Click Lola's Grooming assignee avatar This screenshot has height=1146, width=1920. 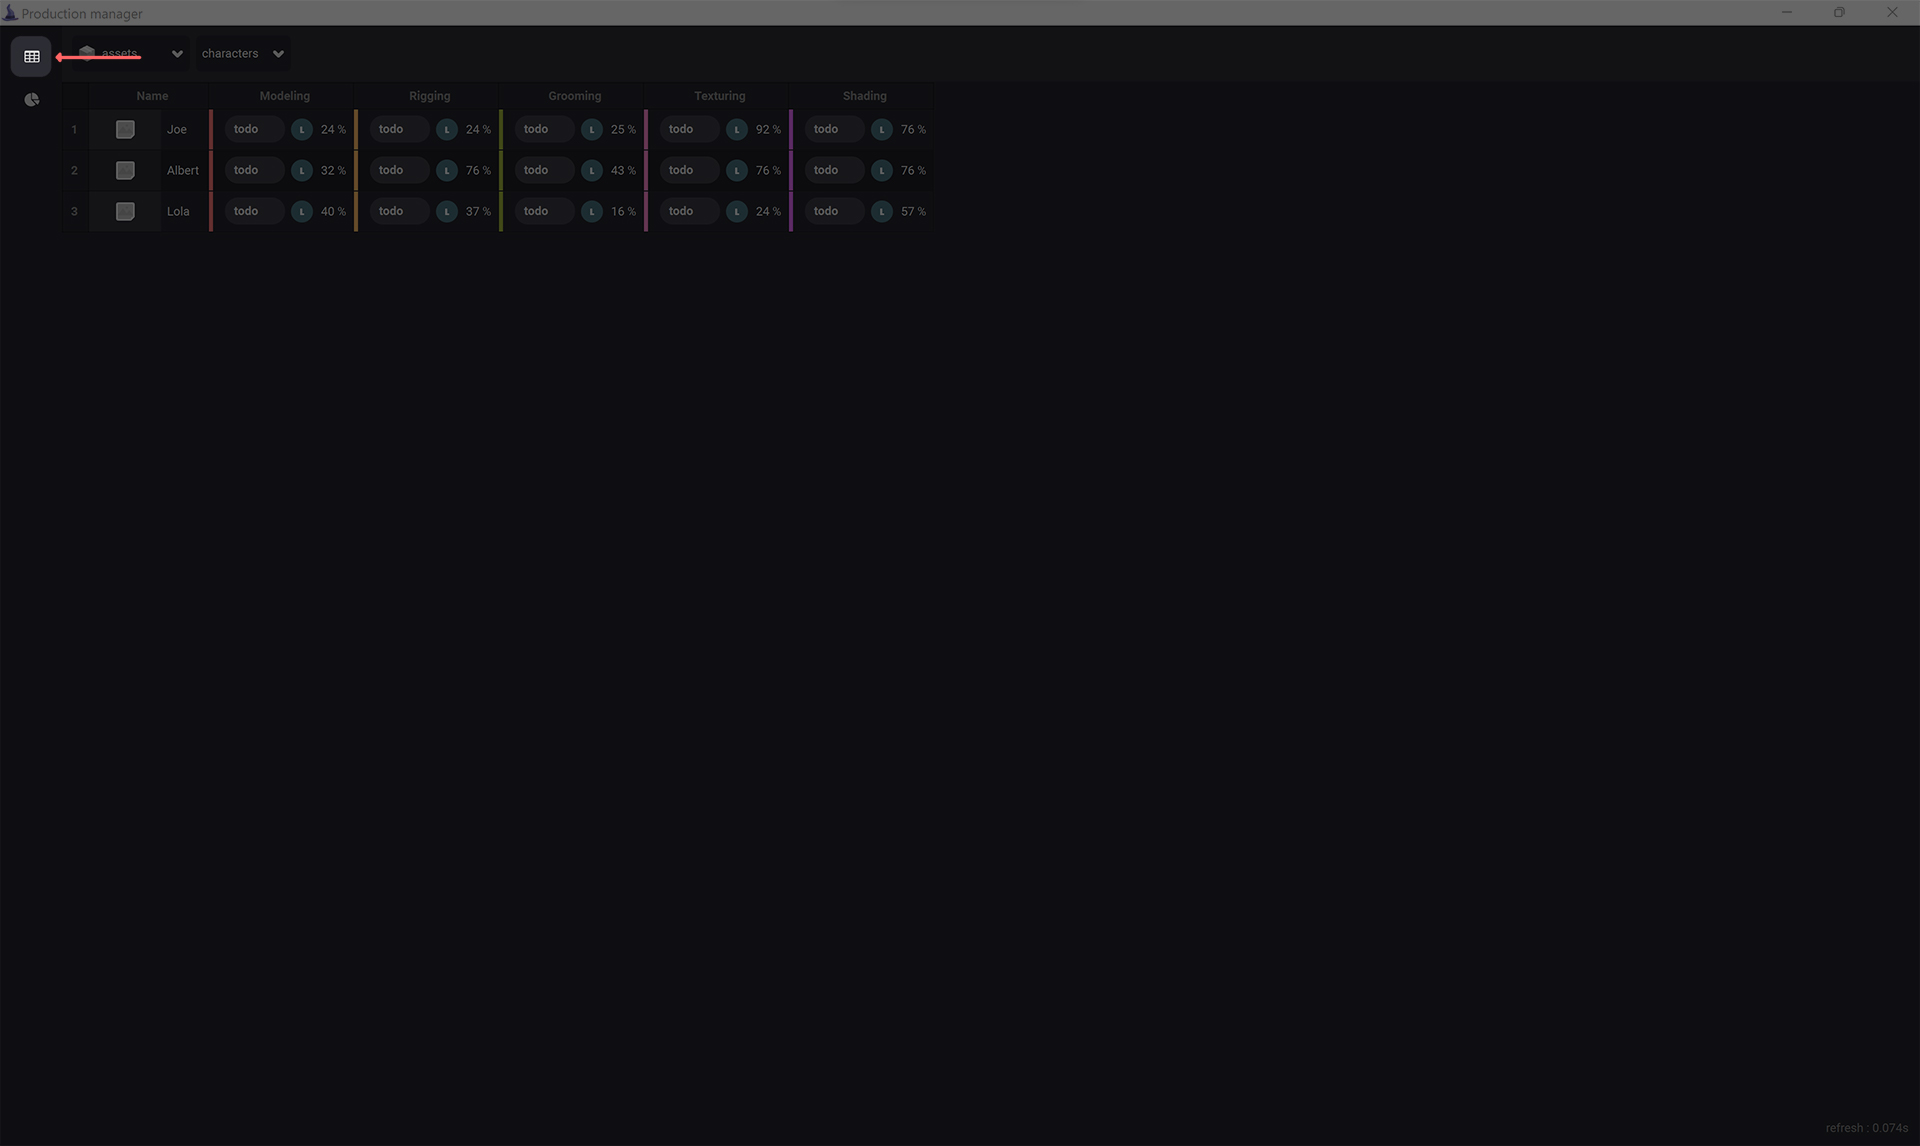[592, 211]
